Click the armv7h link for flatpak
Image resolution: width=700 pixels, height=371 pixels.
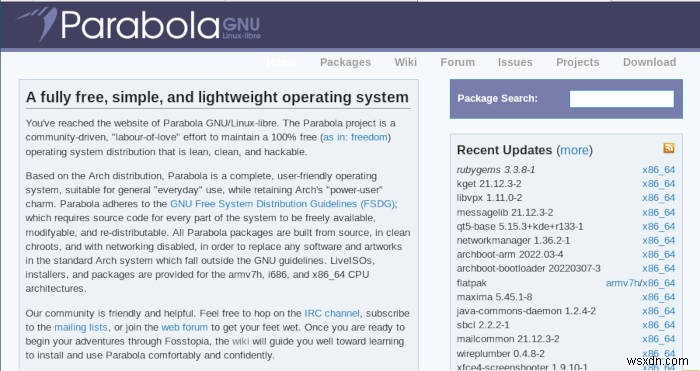[623, 283]
